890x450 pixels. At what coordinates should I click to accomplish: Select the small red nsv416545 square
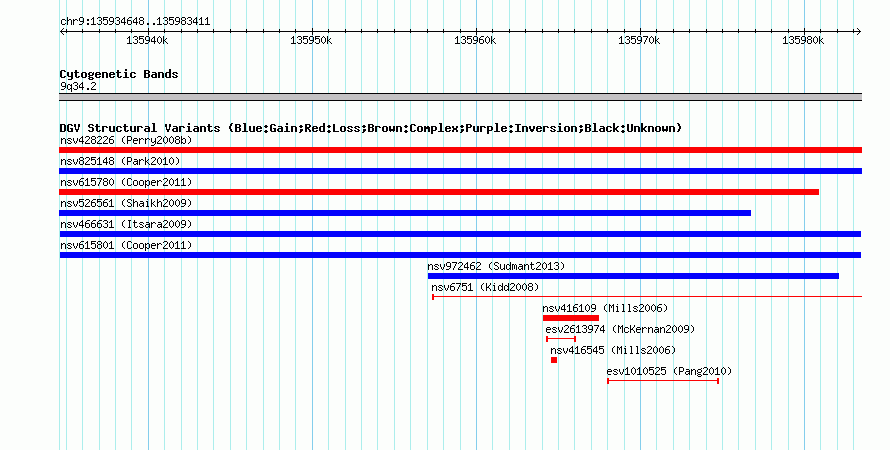tap(554, 360)
